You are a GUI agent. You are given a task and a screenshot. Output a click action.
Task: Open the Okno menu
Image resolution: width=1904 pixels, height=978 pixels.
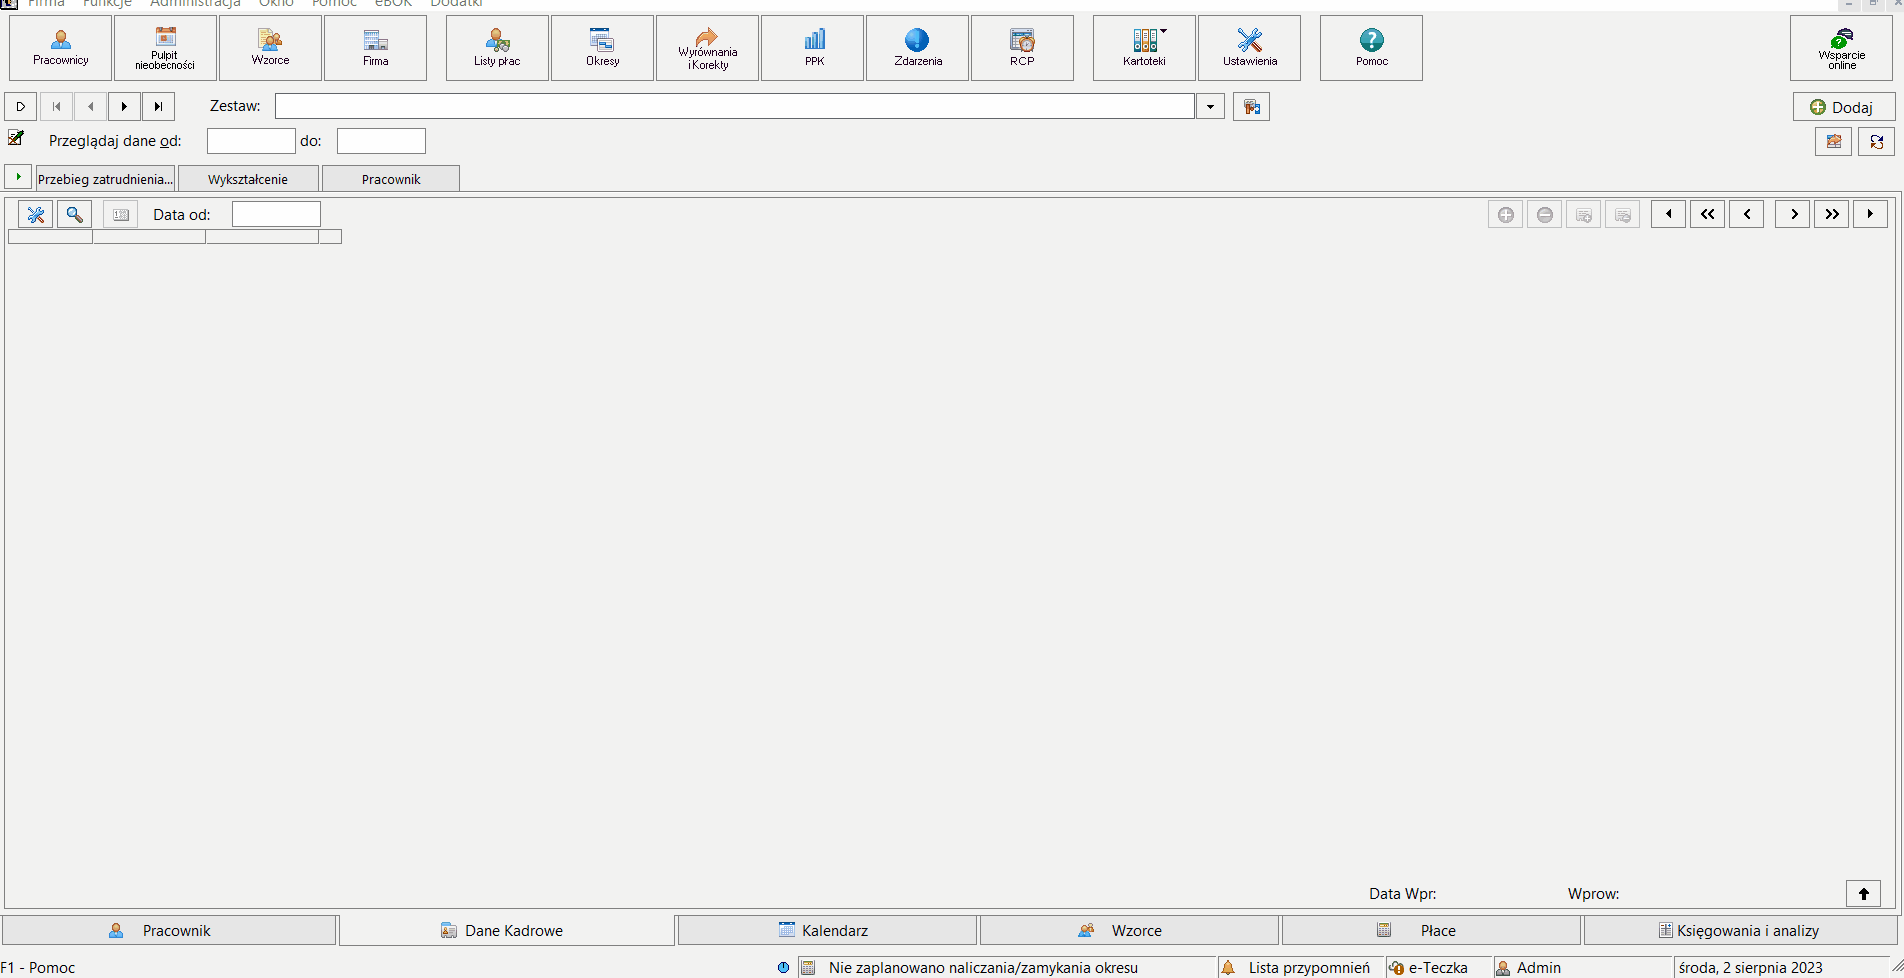pyautogui.click(x=276, y=4)
